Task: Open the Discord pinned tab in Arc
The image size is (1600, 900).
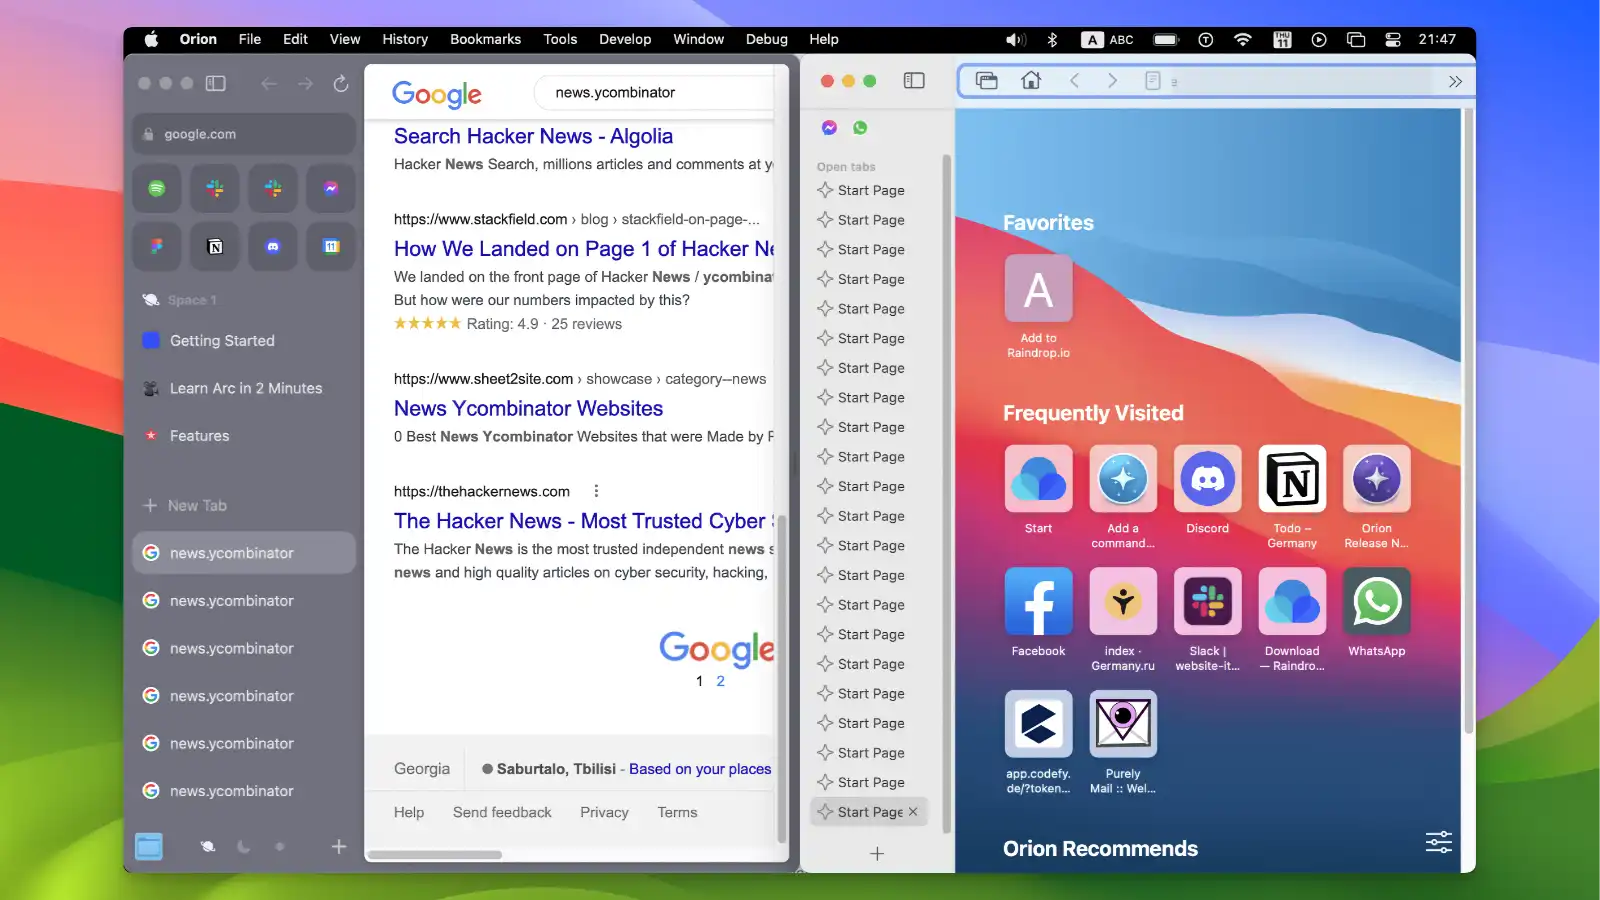Action: pos(272,247)
